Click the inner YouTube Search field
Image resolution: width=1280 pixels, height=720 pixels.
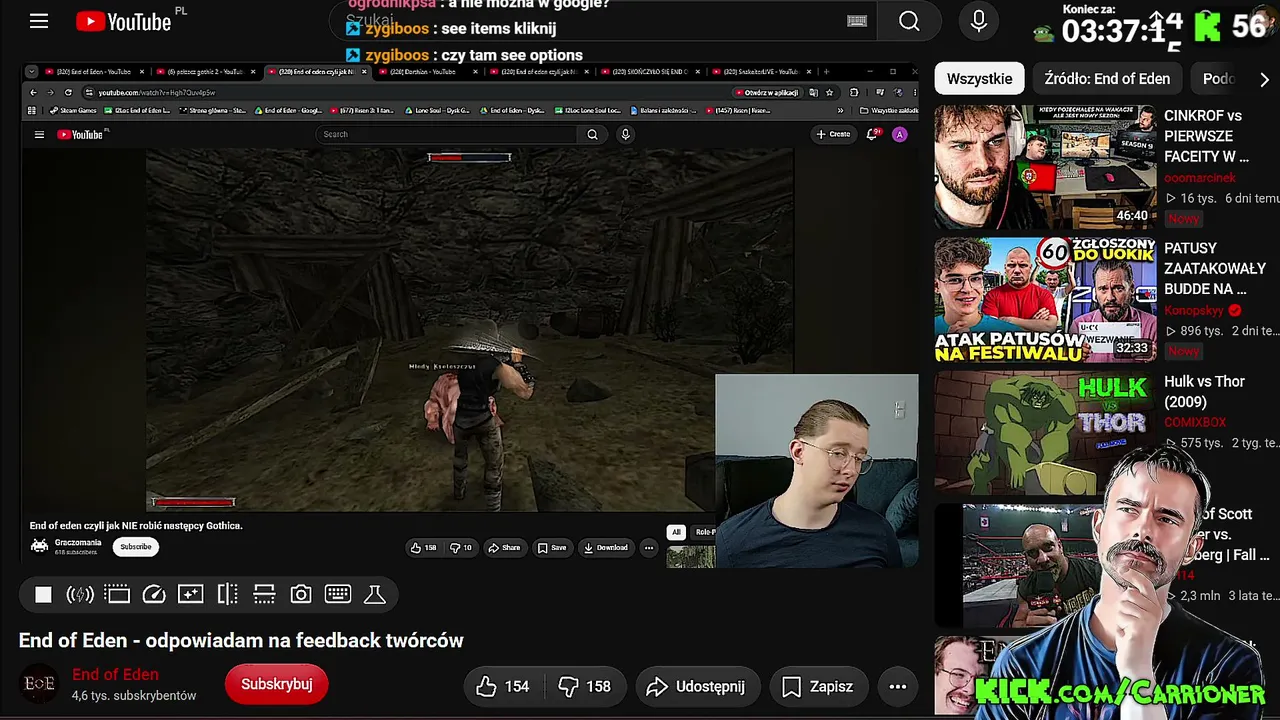pos(446,134)
